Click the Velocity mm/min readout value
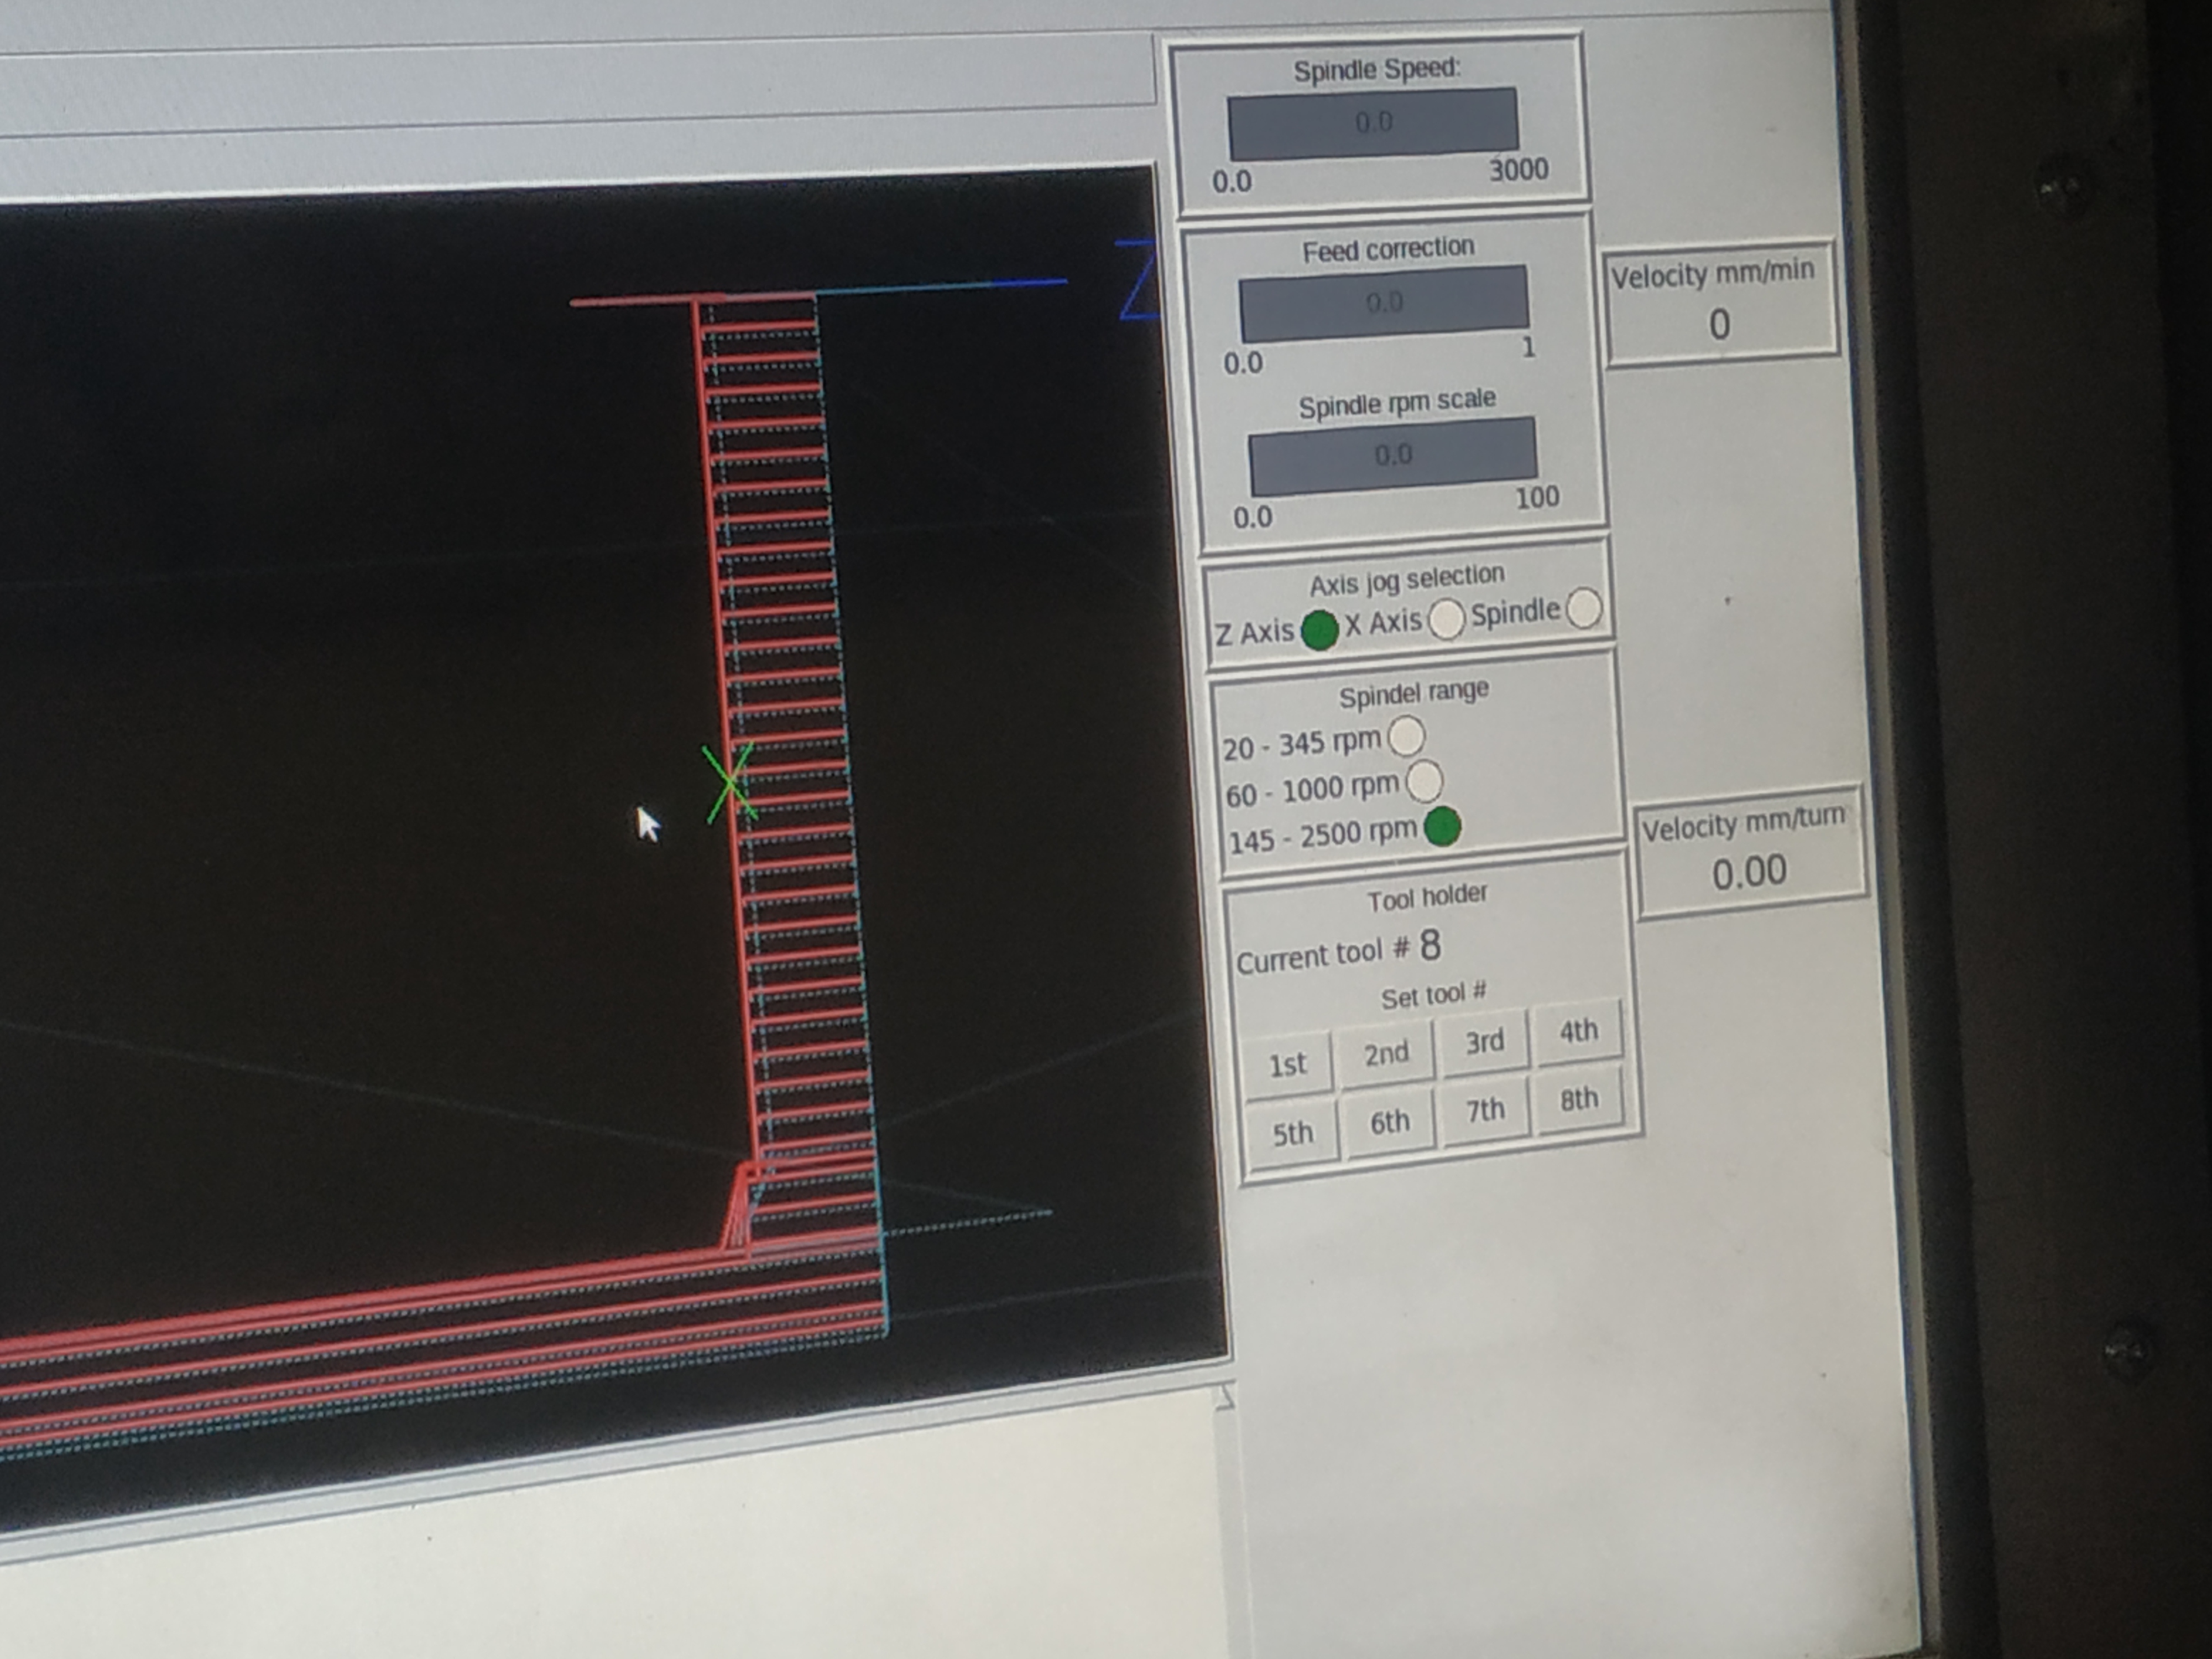 [x=1719, y=324]
